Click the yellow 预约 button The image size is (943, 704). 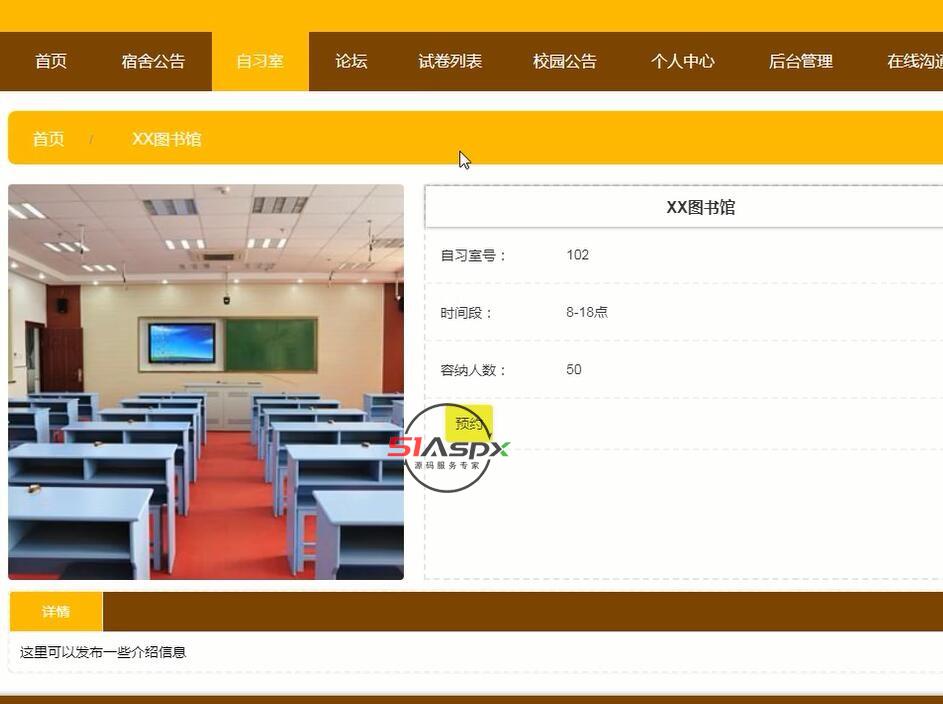(468, 423)
